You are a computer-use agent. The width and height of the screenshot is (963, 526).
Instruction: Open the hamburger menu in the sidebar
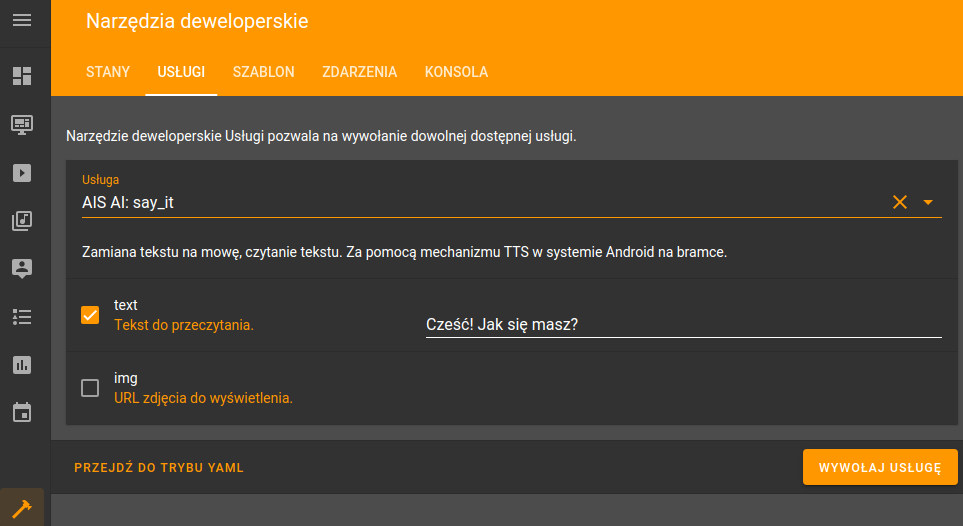pyautogui.click(x=22, y=20)
